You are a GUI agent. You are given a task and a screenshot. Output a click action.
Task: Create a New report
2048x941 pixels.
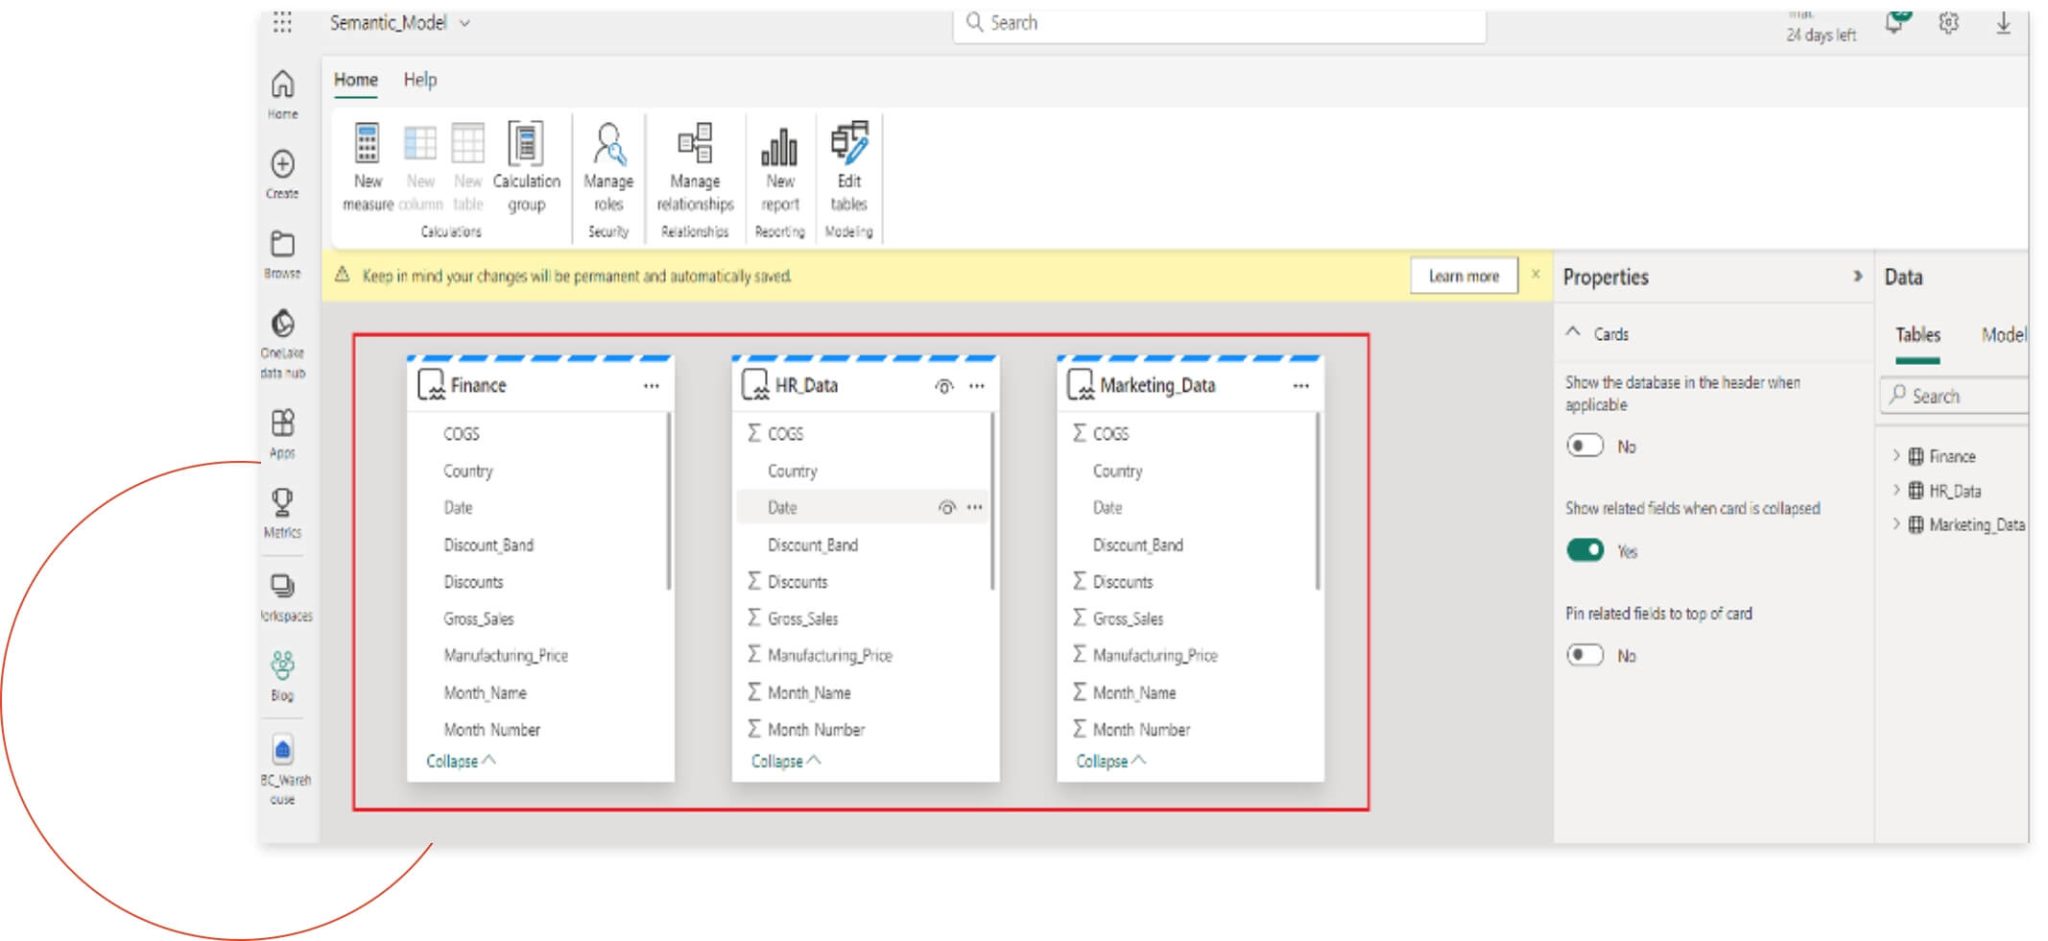(x=780, y=167)
